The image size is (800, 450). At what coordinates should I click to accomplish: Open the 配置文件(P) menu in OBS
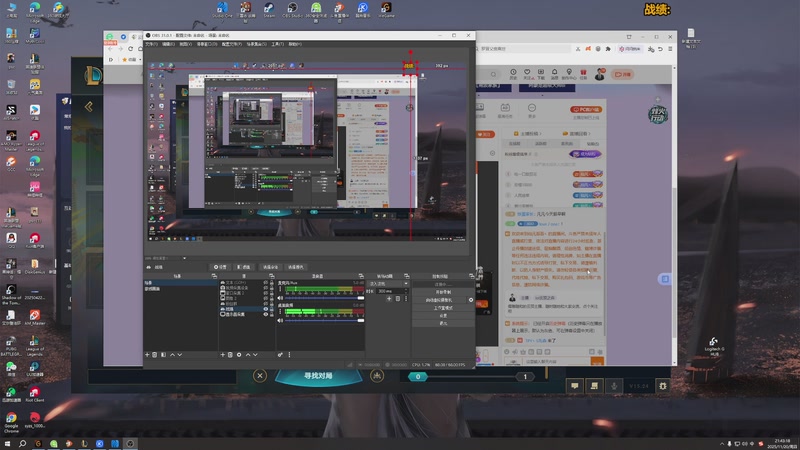click(x=232, y=44)
